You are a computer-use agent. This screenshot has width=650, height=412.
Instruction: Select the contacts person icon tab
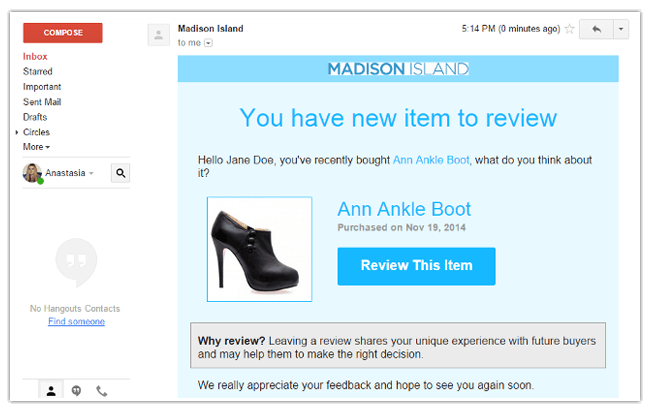pyautogui.click(x=51, y=390)
